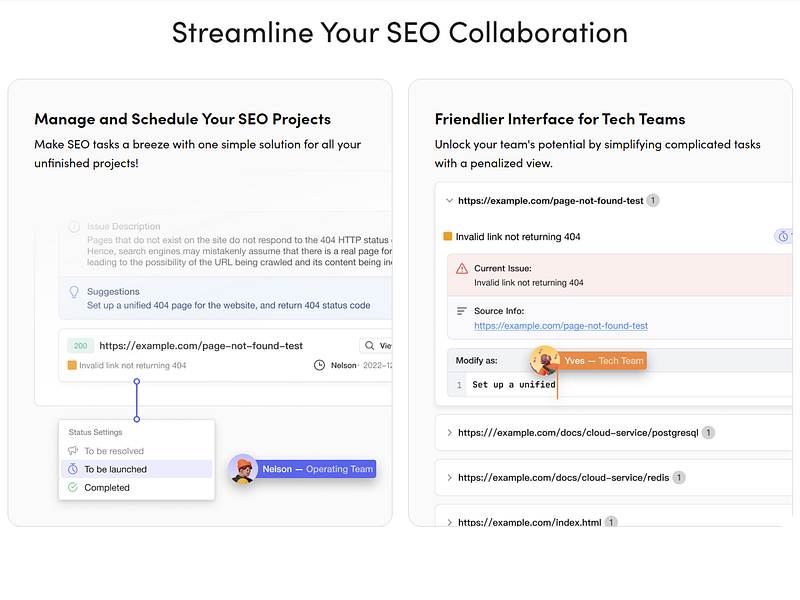Click the orange square in the right panel issue row

coord(447,236)
